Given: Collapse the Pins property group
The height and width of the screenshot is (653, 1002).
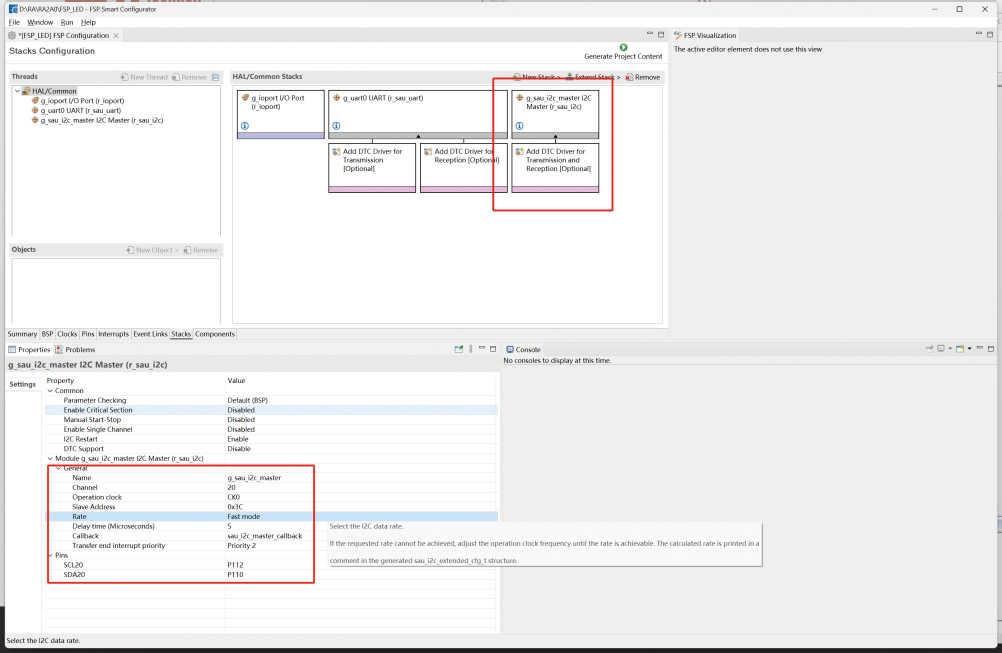Looking at the screenshot, I should (50, 555).
